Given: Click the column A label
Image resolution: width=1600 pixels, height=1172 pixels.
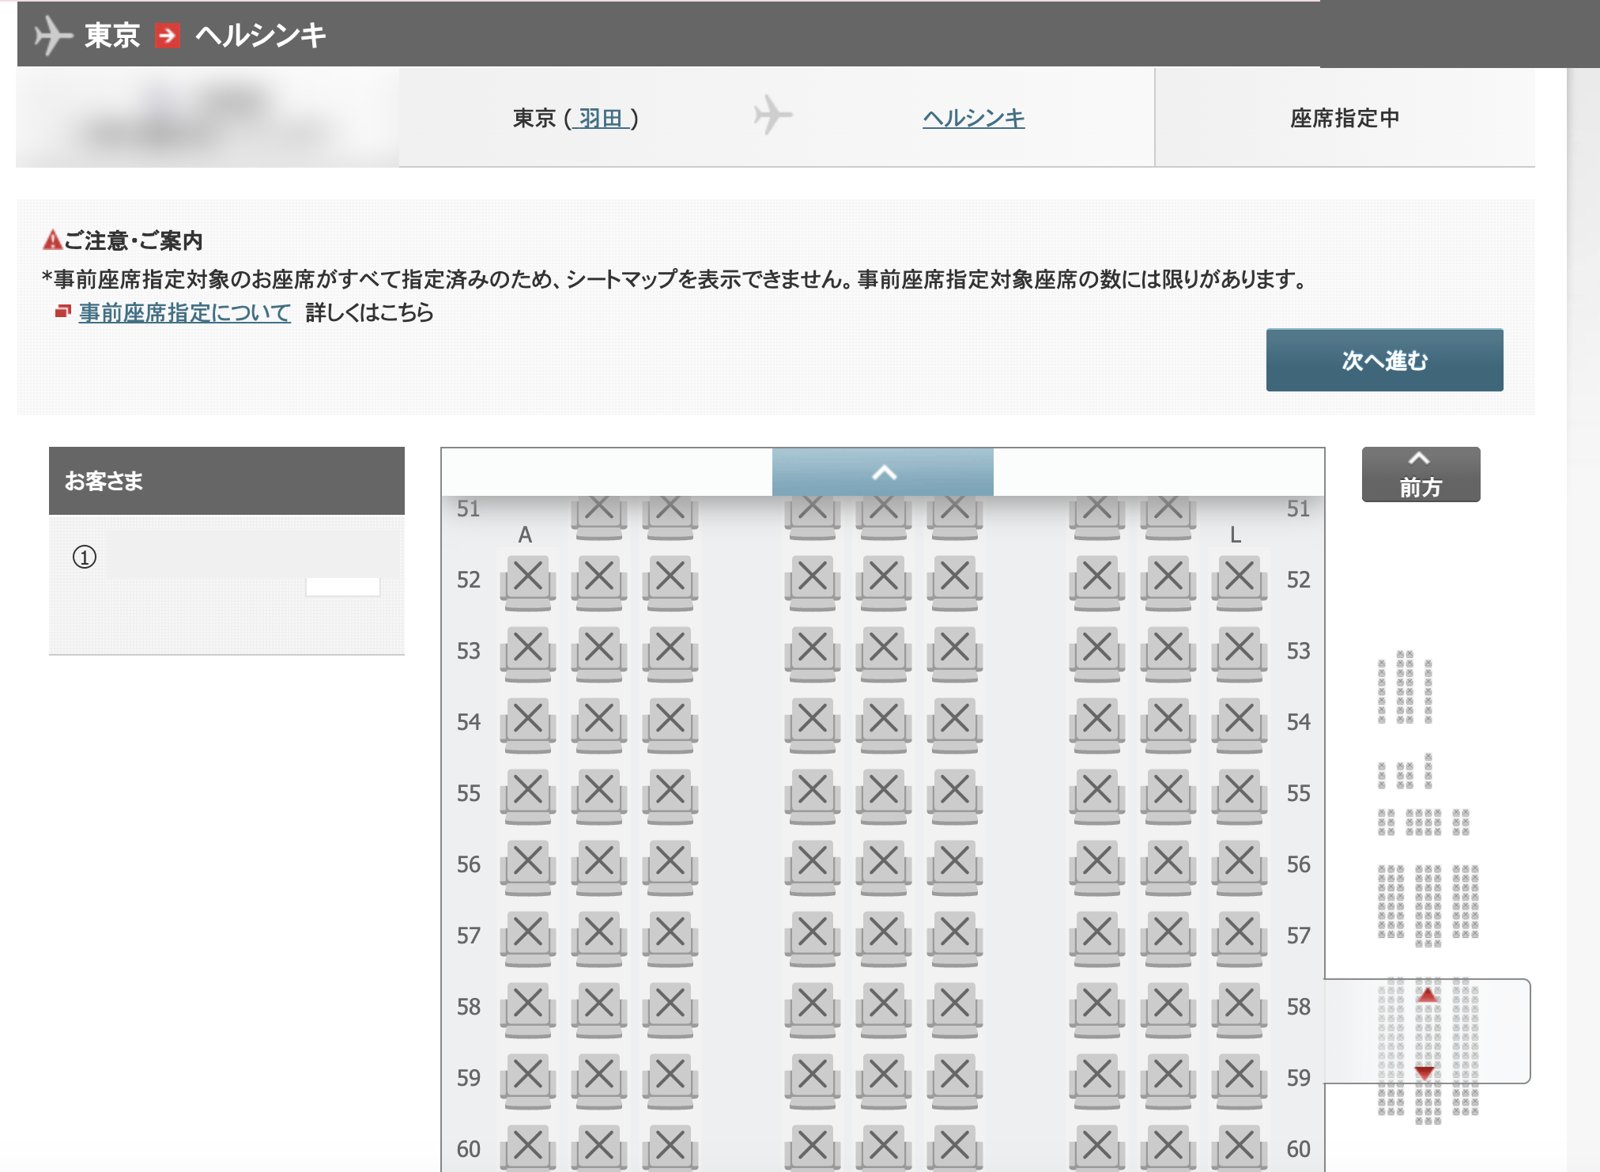Looking at the screenshot, I should 525,535.
